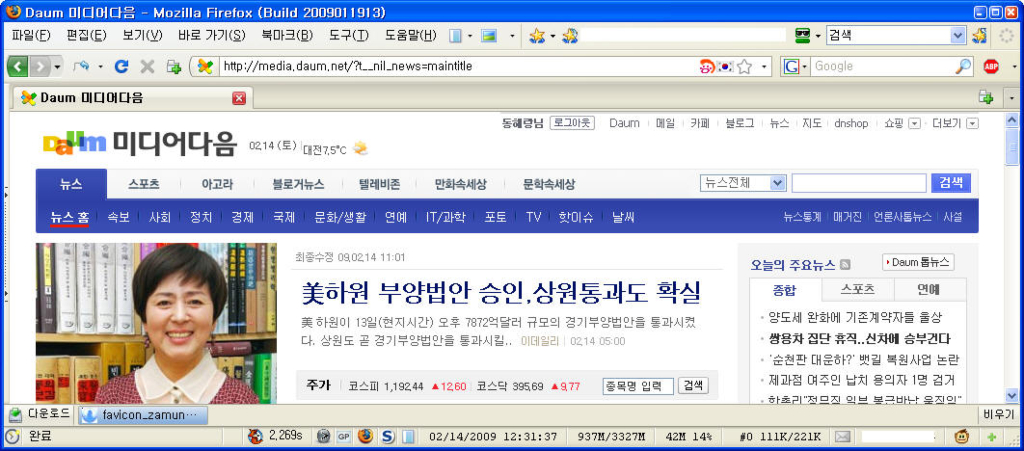Click the star-with-plus add bookmark icon
Screen dimensions: 1024x451
570,36
